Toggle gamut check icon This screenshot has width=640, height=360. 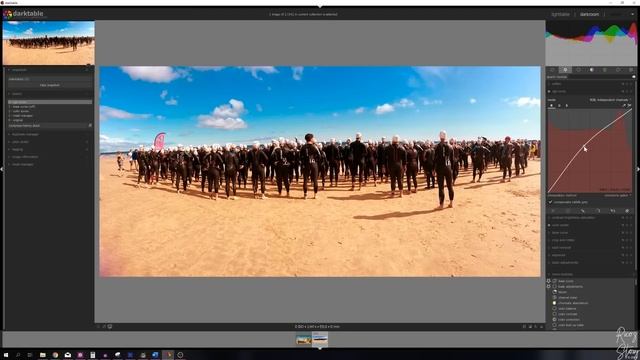542,327
